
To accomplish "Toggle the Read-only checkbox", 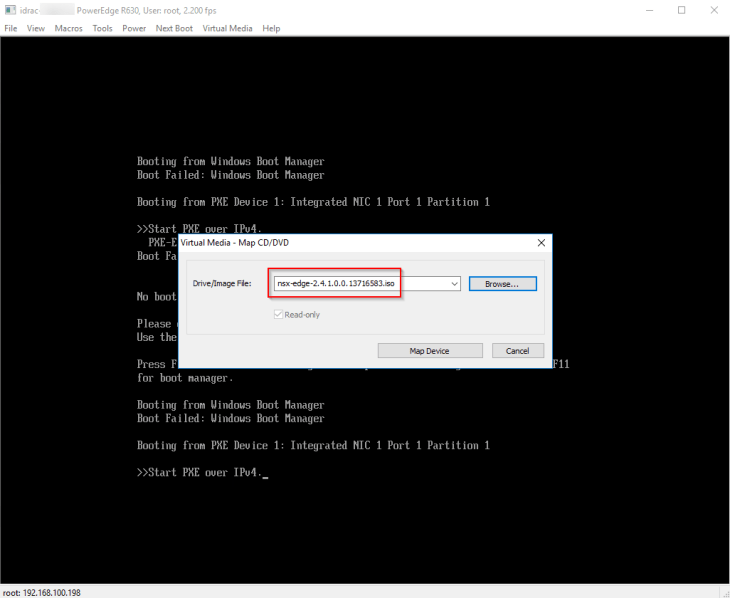I will [x=279, y=314].
